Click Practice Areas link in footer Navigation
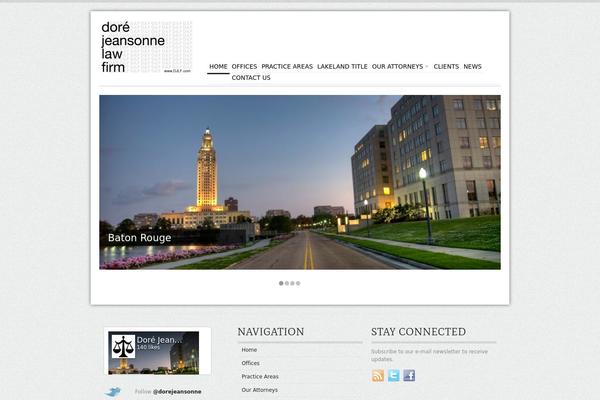 [x=260, y=377]
